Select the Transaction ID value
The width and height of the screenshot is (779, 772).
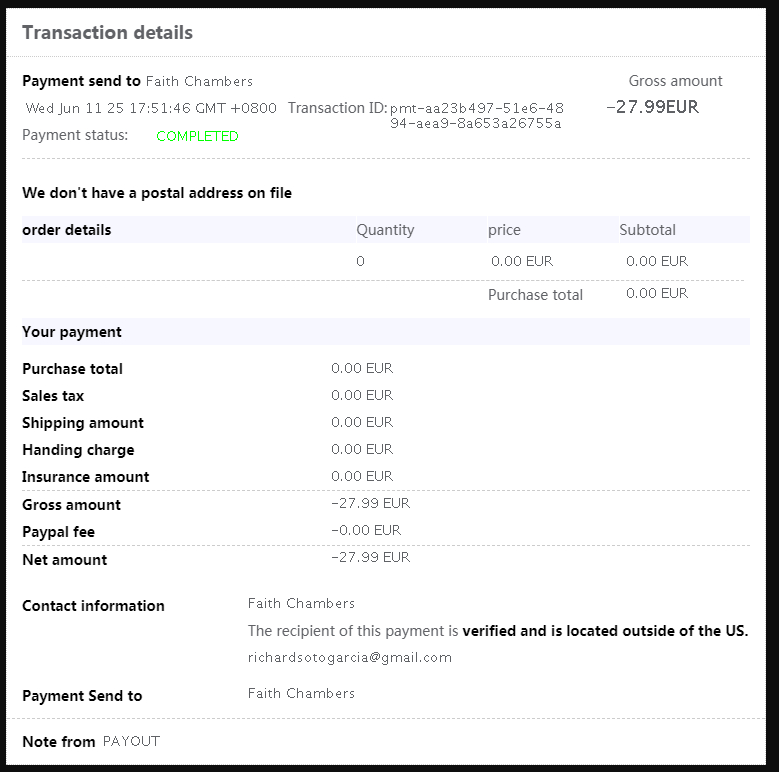coord(476,115)
